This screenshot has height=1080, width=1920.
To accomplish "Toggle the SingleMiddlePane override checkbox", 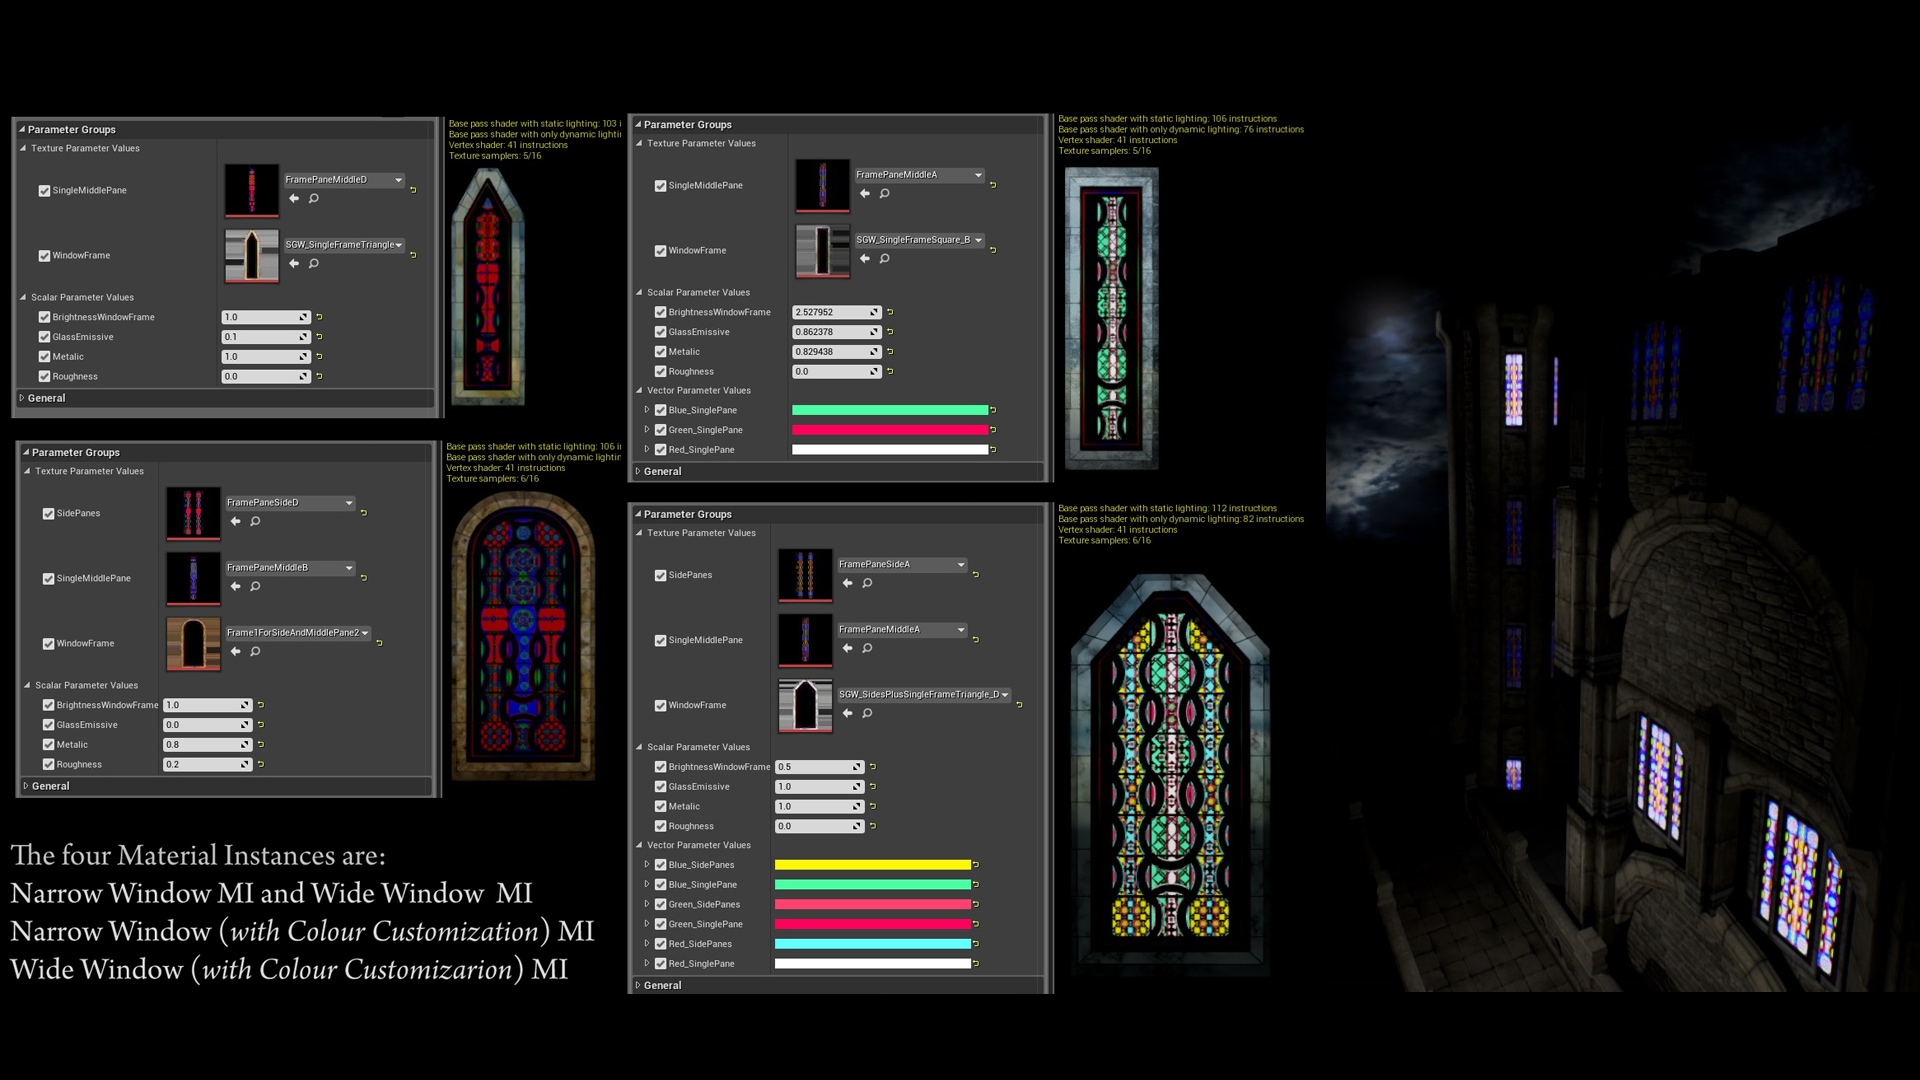I will tap(44, 190).
